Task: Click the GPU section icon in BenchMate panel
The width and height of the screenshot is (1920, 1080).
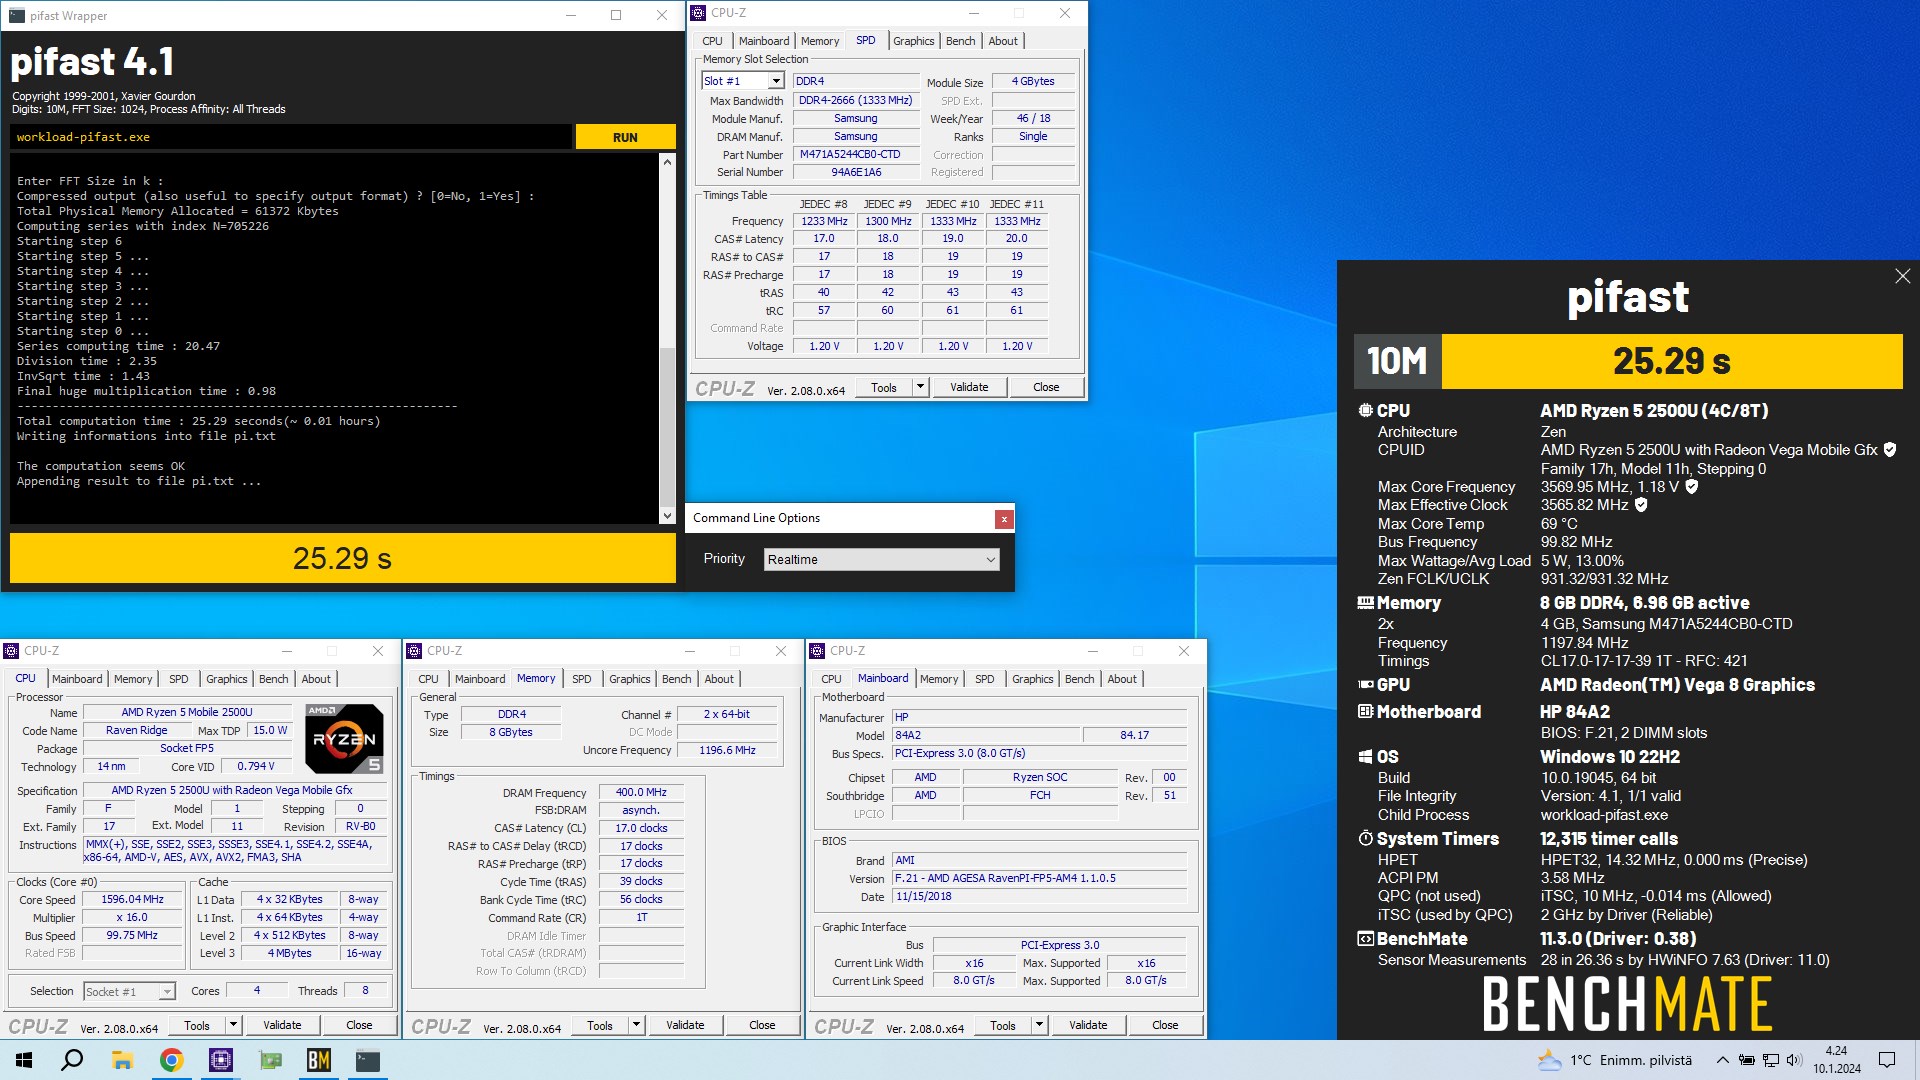Action: coord(1365,685)
